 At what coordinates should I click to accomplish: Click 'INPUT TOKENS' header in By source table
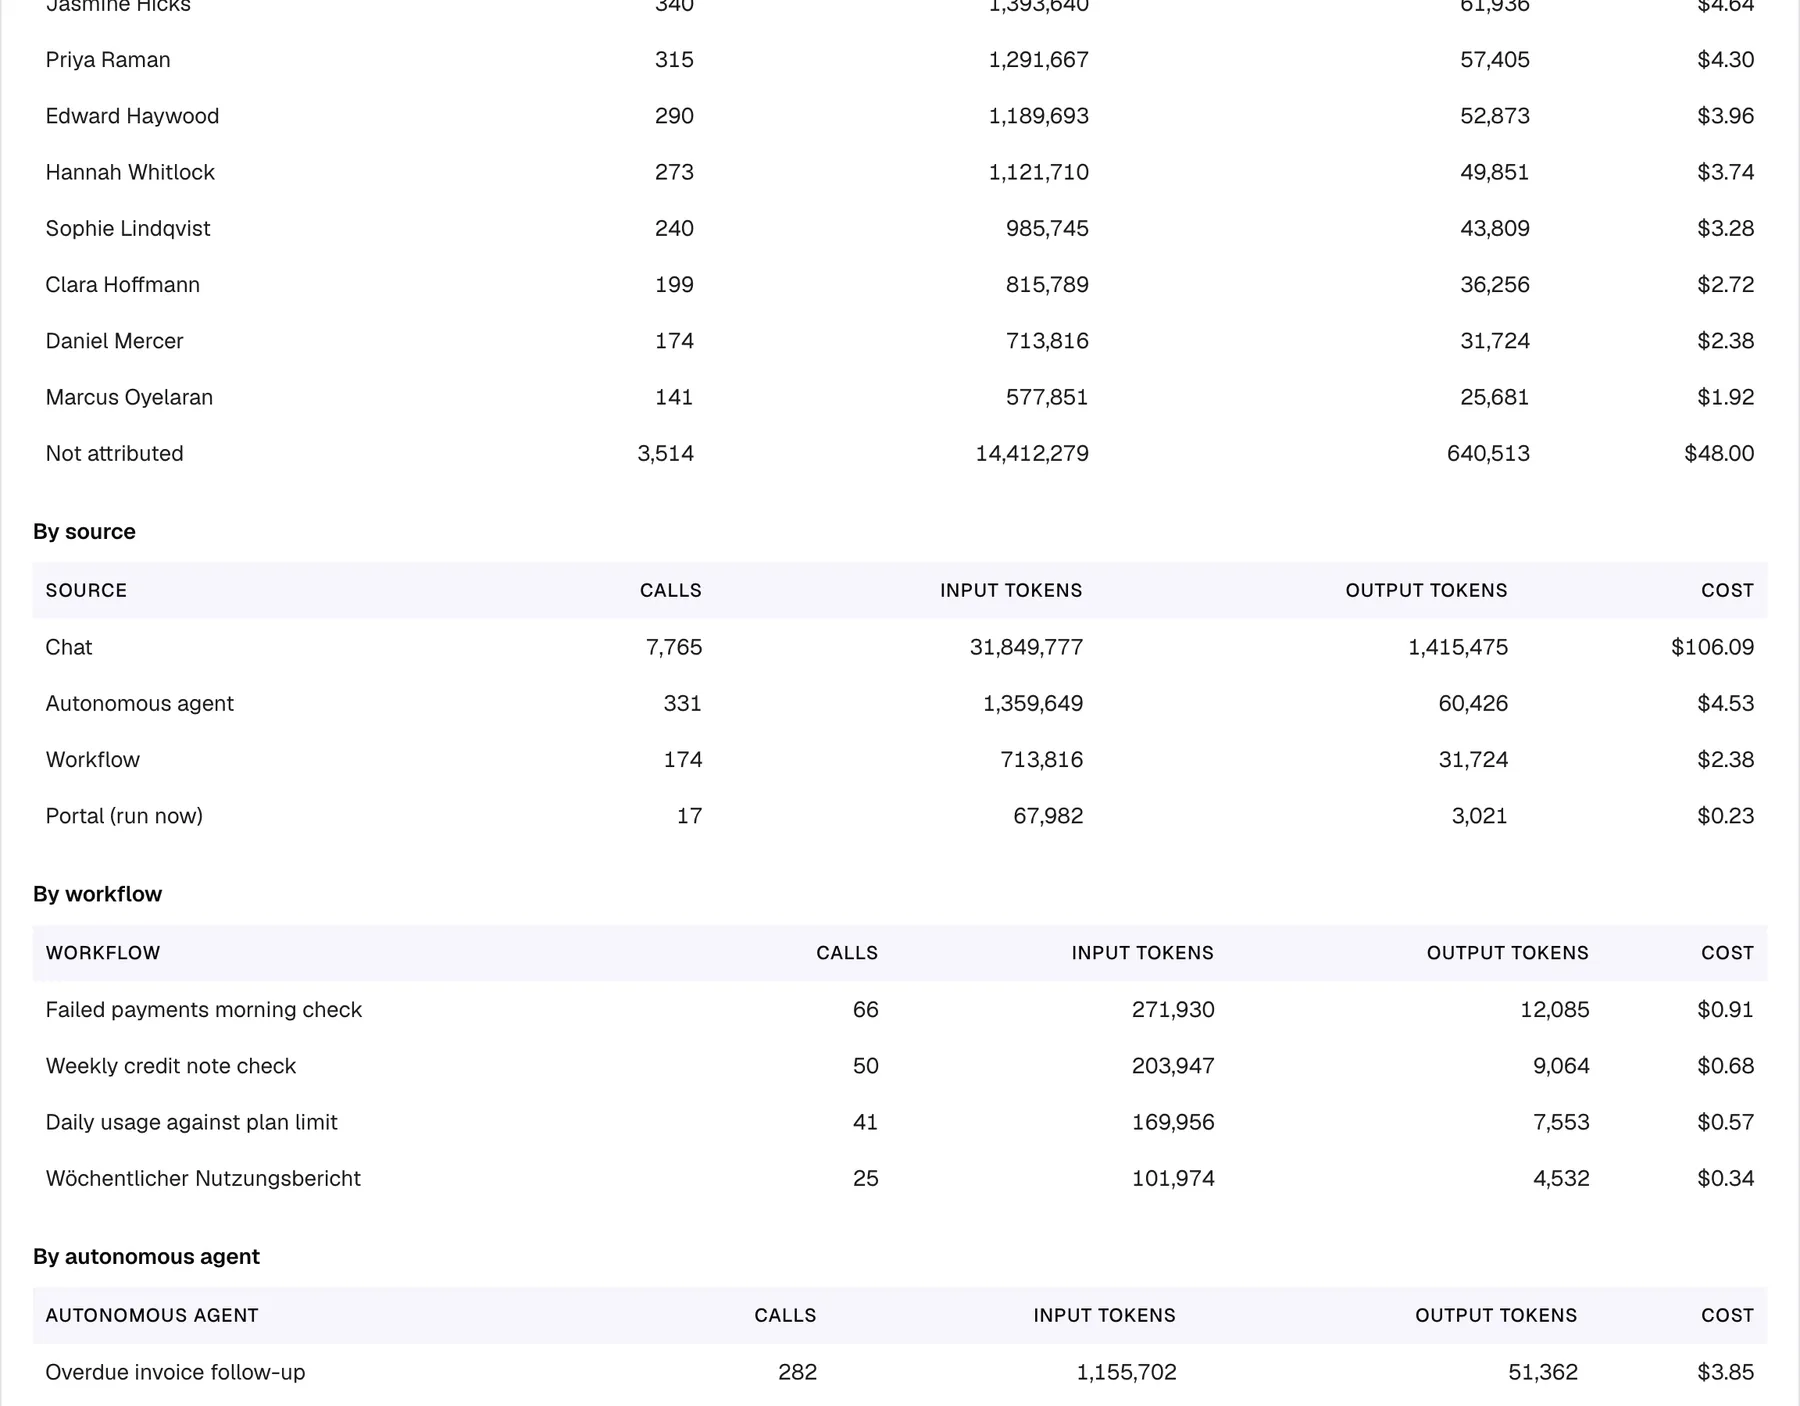[x=1011, y=590]
